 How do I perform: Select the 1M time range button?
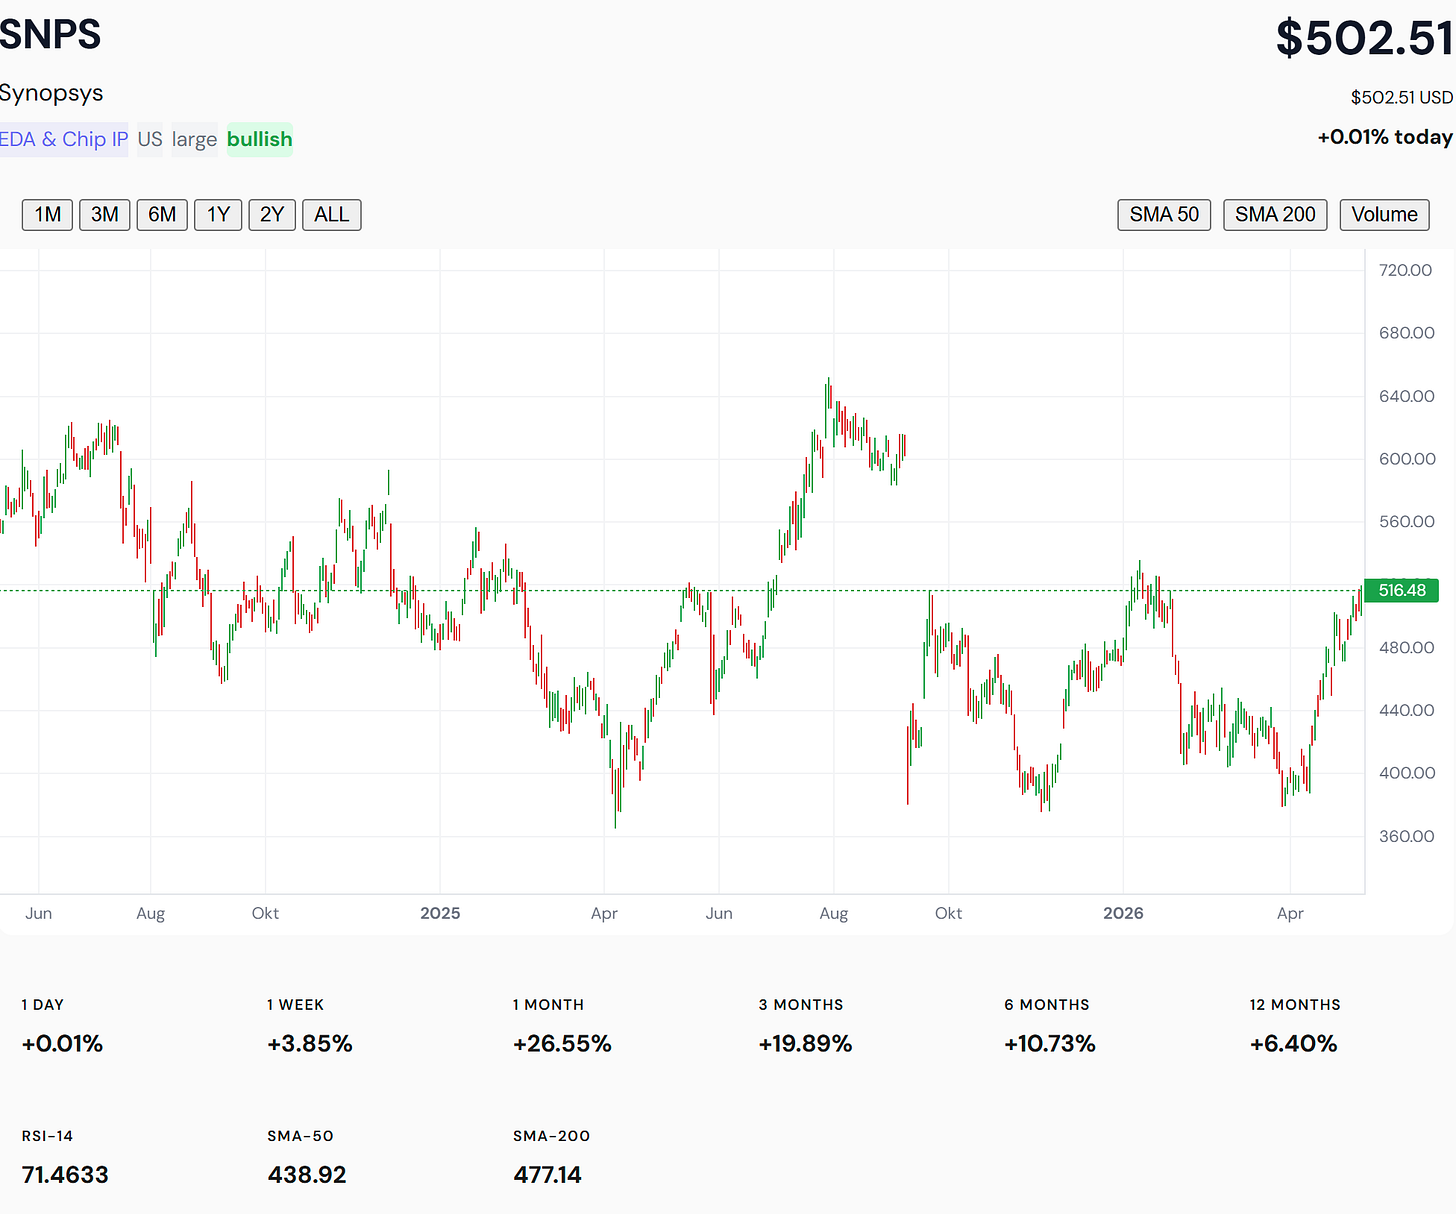(x=47, y=215)
